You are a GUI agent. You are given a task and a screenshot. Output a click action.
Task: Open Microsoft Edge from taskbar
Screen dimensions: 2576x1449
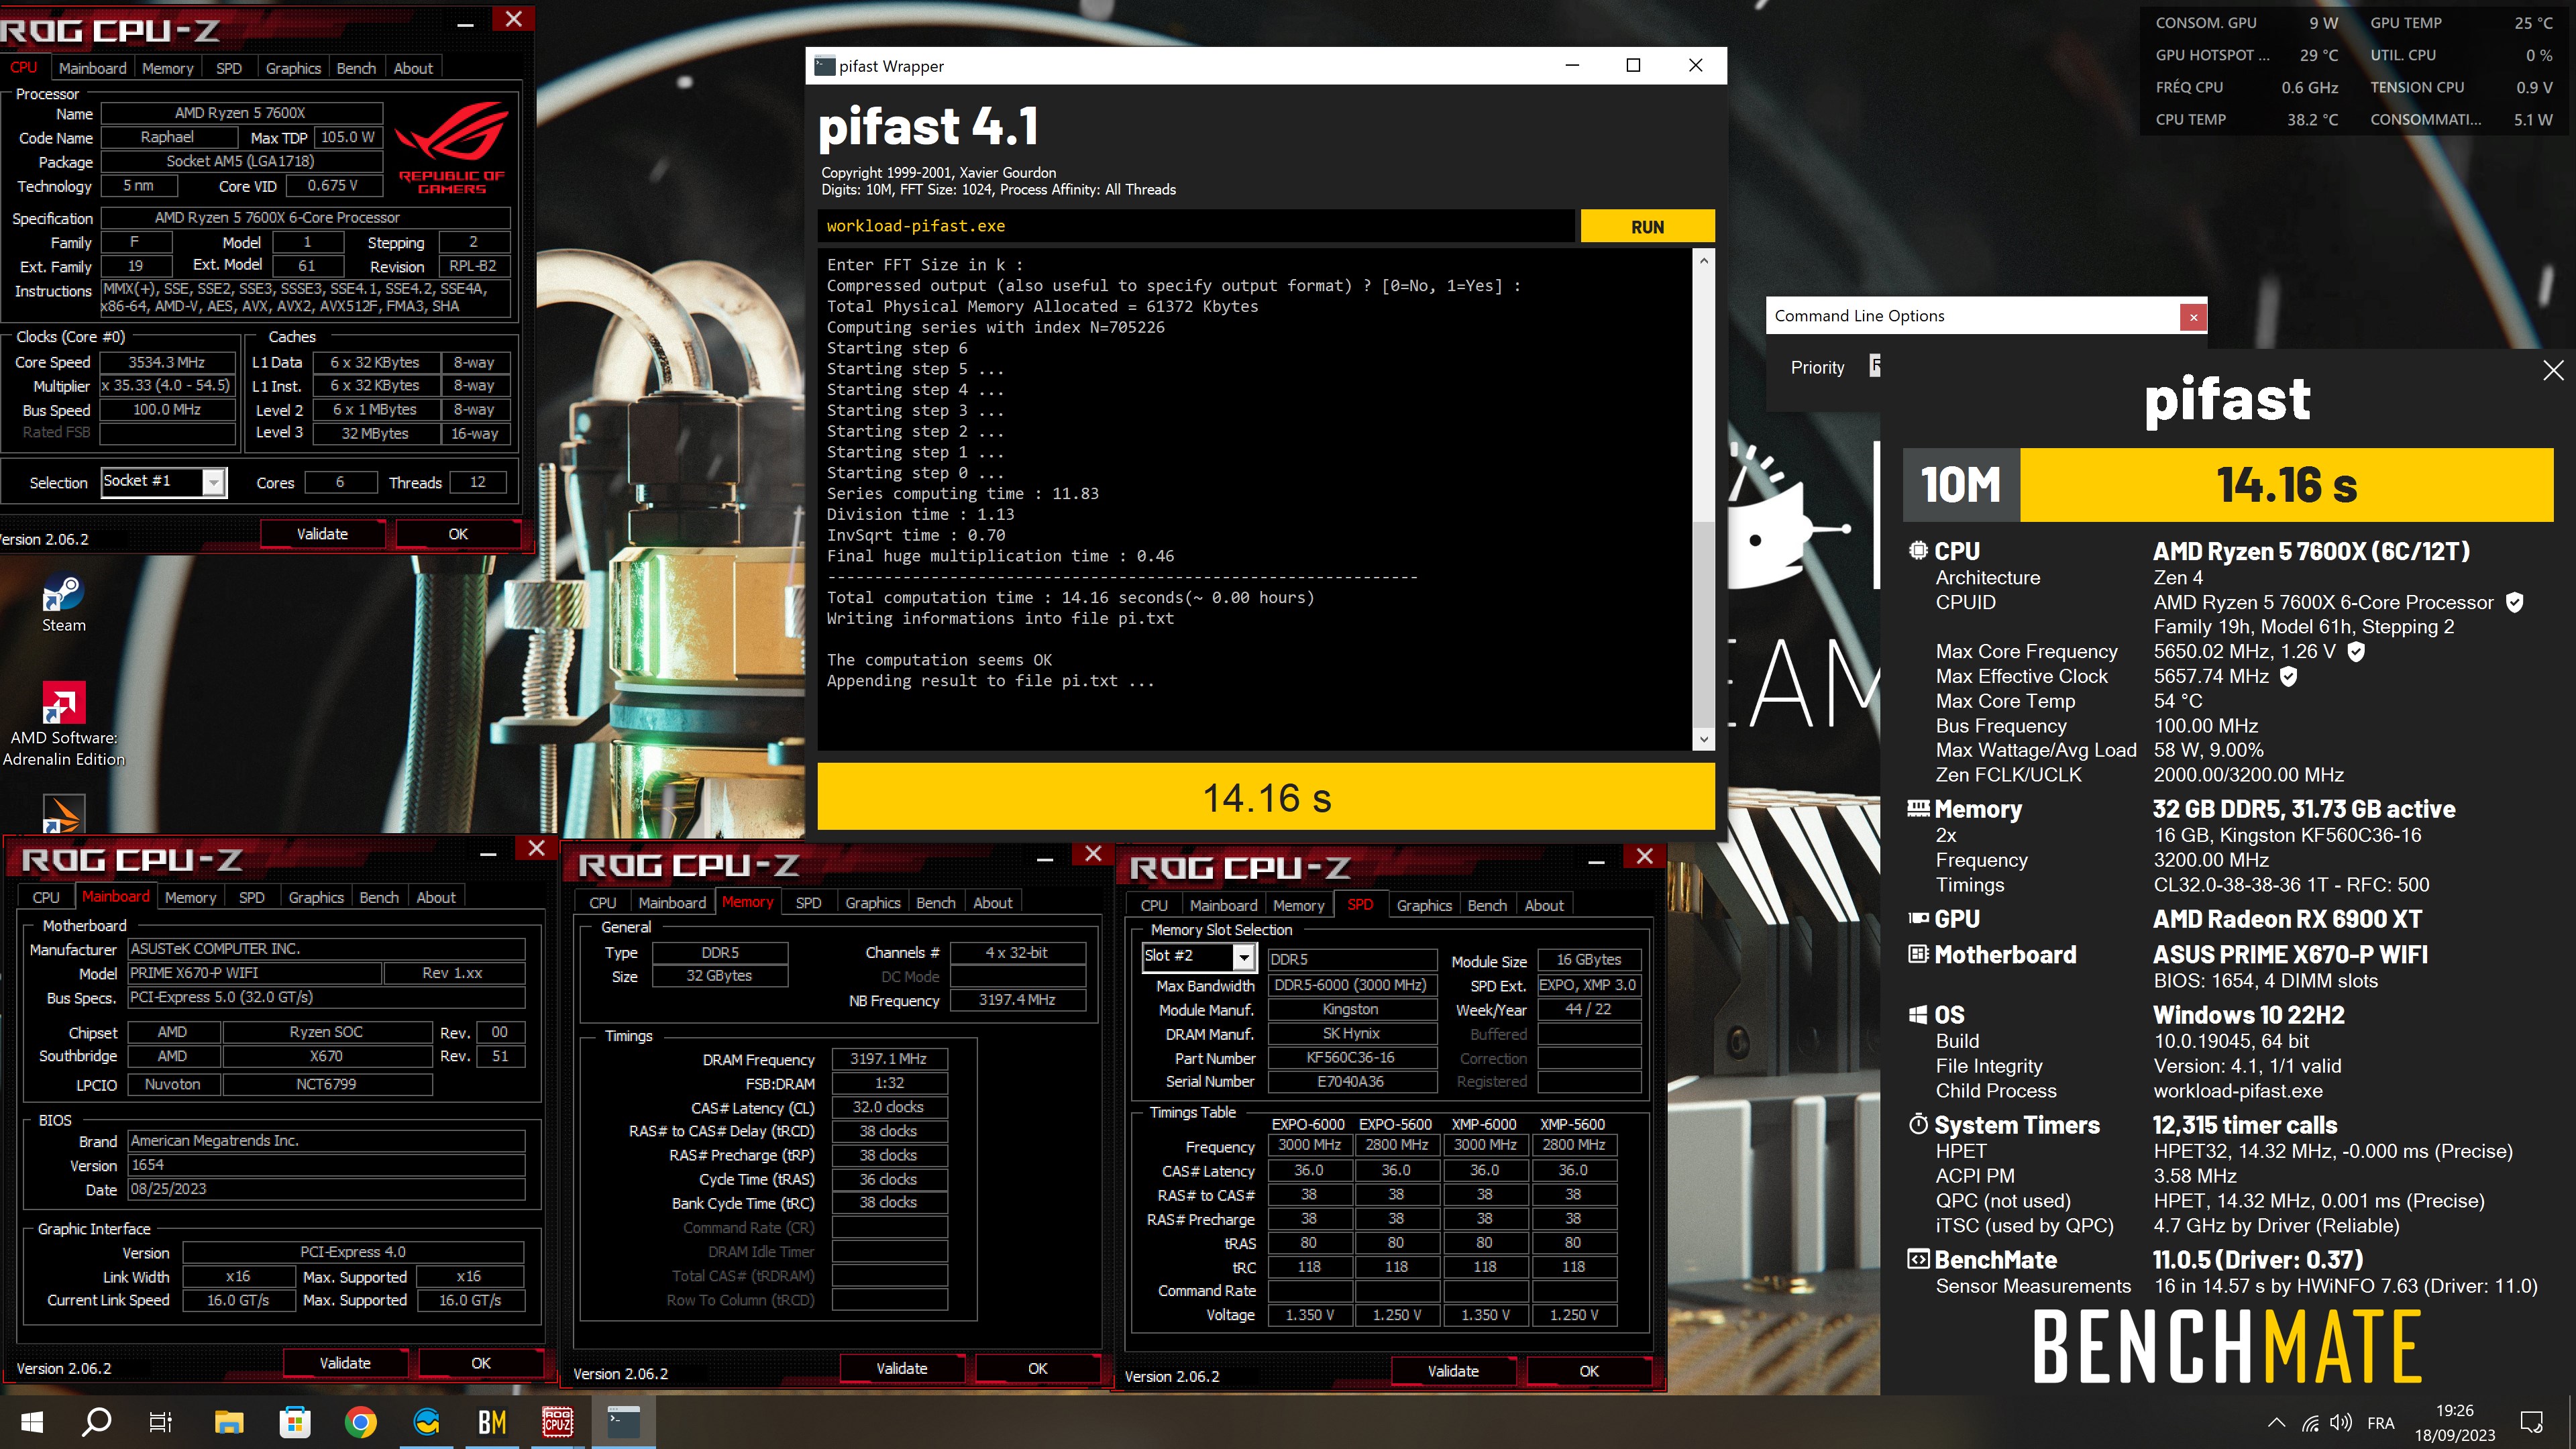point(427,1421)
